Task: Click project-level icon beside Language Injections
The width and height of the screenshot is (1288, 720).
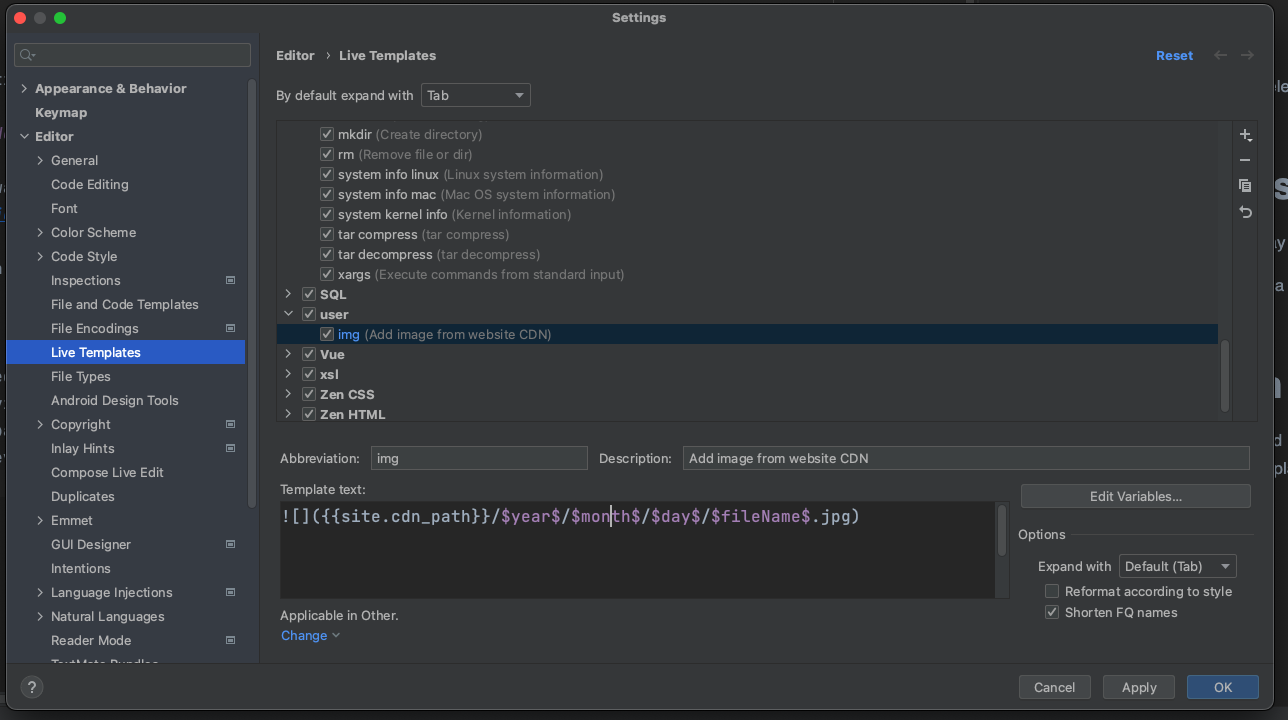Action: 230,592
